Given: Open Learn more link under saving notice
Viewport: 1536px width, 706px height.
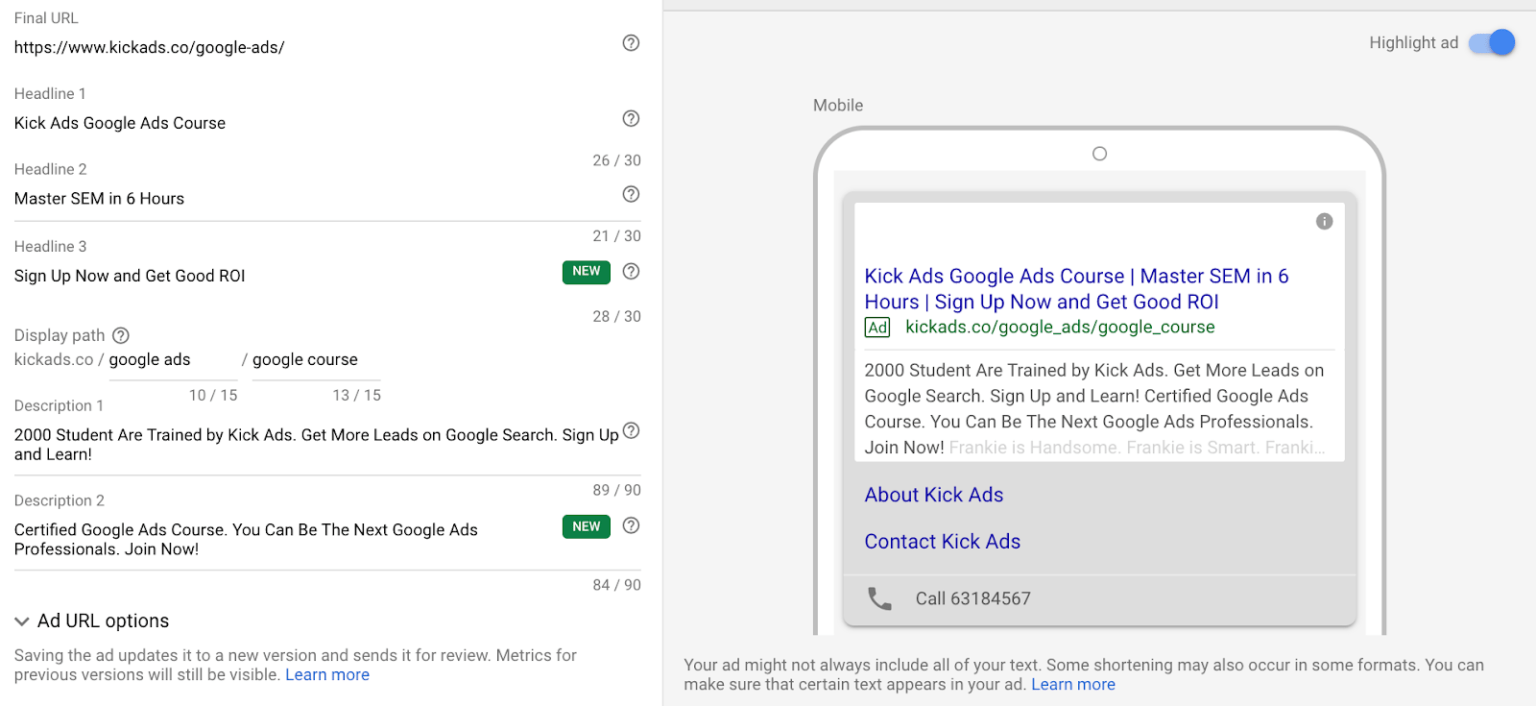Looking at the screenshot, I should (x=327, y=675).
